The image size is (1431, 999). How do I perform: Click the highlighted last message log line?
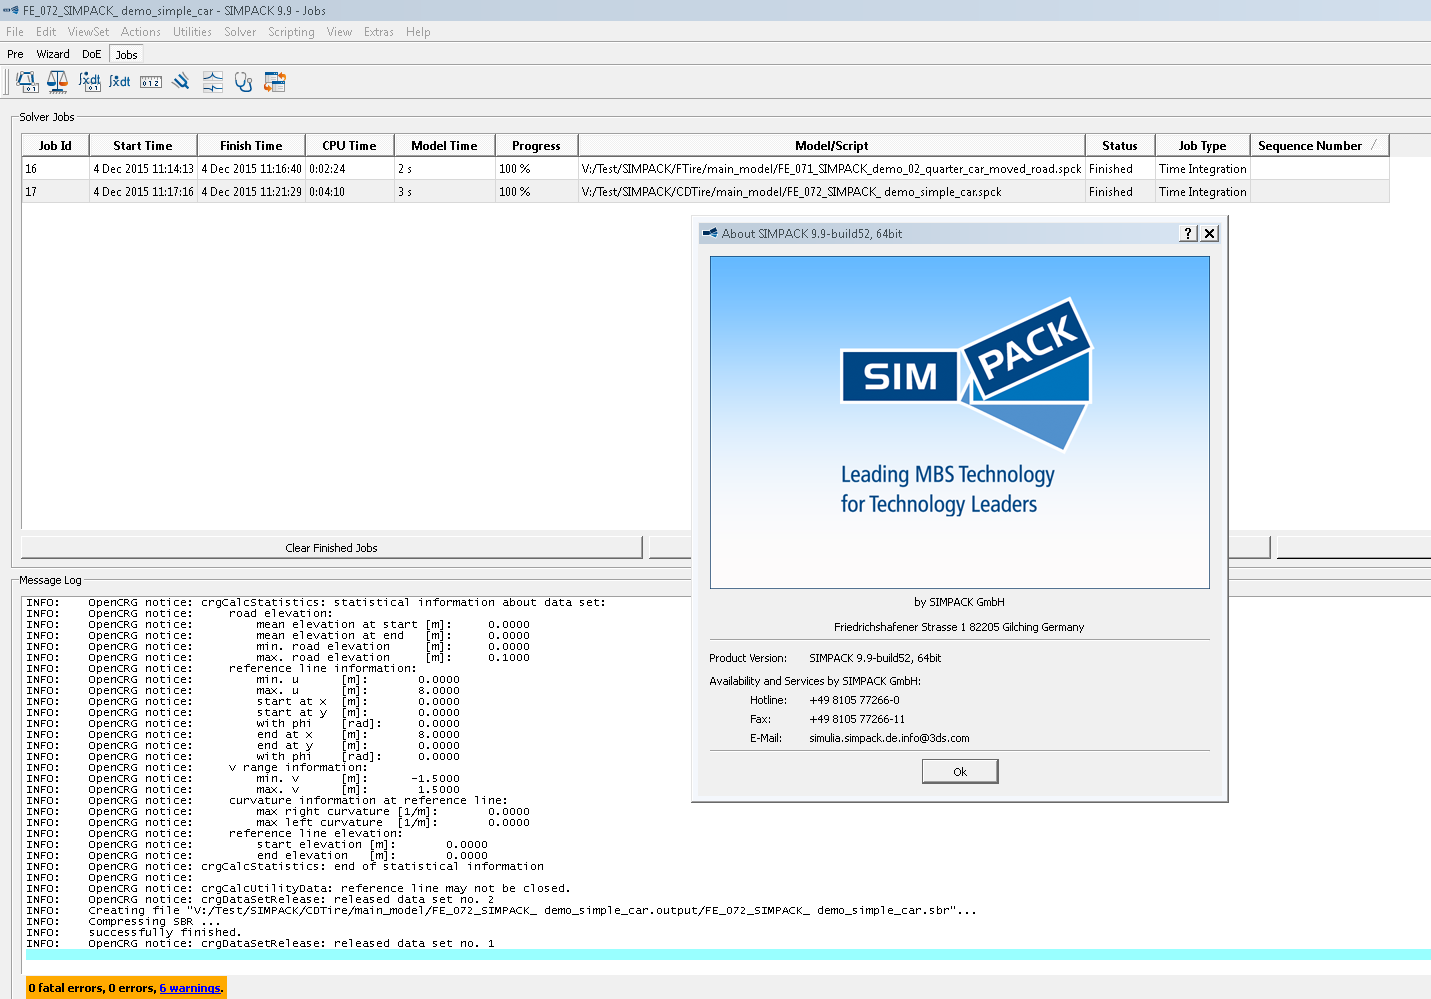click(727, 955)
